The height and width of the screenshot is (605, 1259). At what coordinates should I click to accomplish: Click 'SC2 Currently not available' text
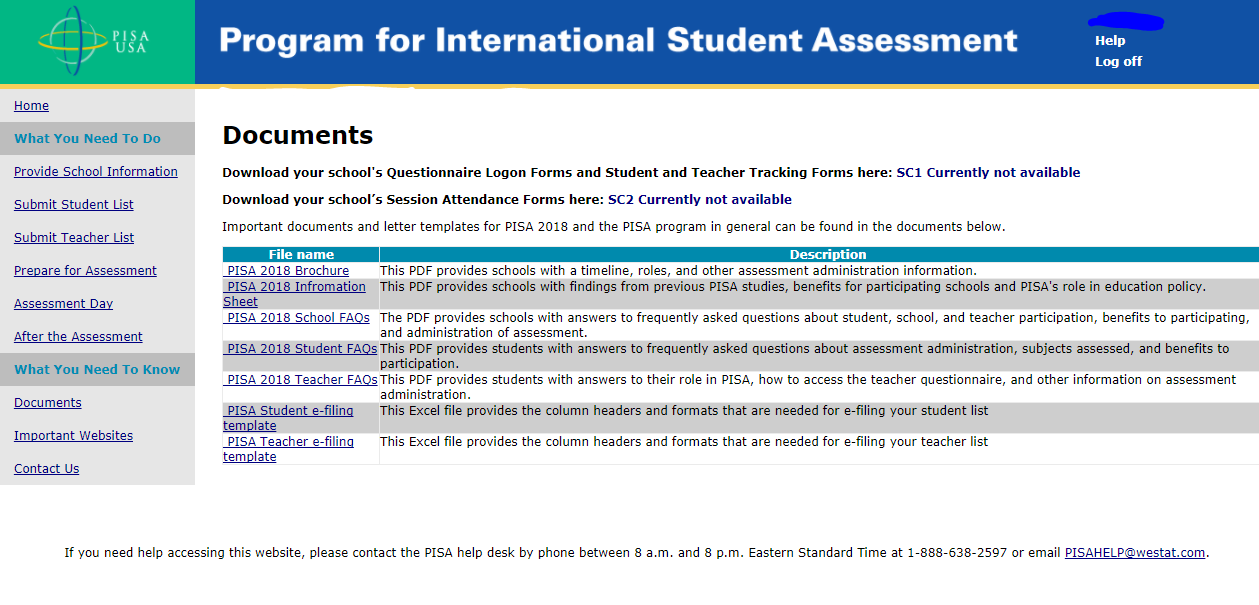700,200
